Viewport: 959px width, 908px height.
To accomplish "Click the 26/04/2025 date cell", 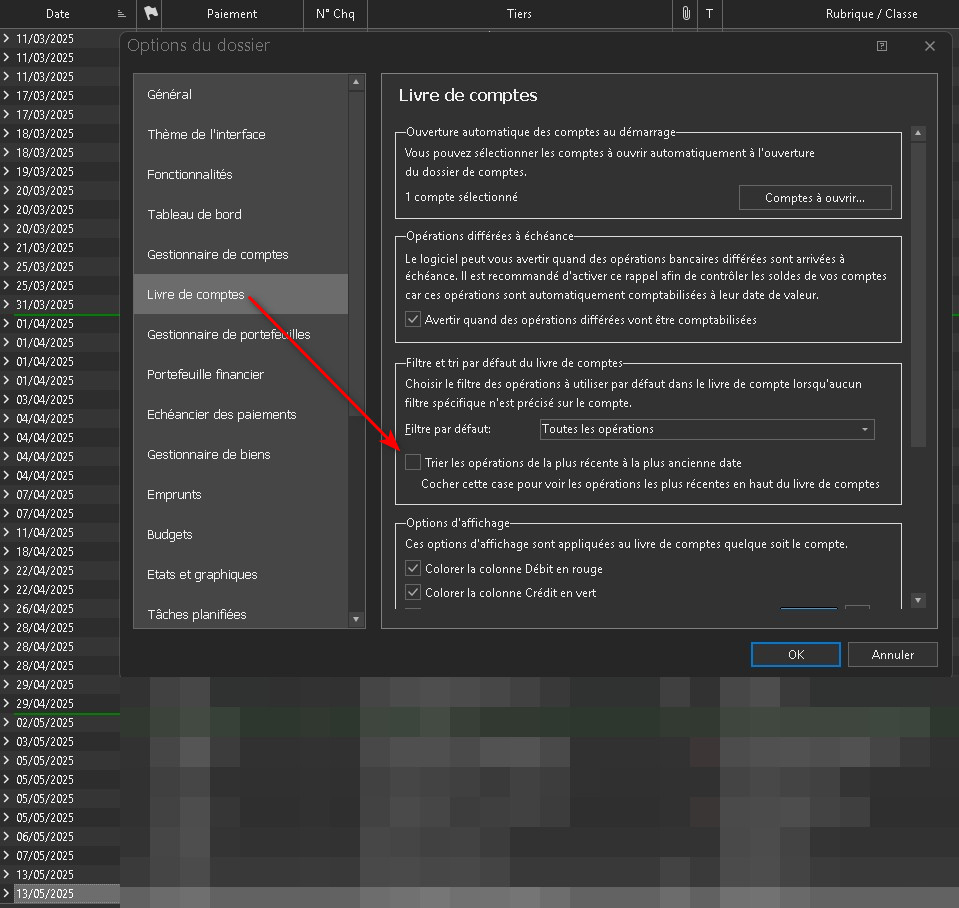I will (x=45, y=608).
